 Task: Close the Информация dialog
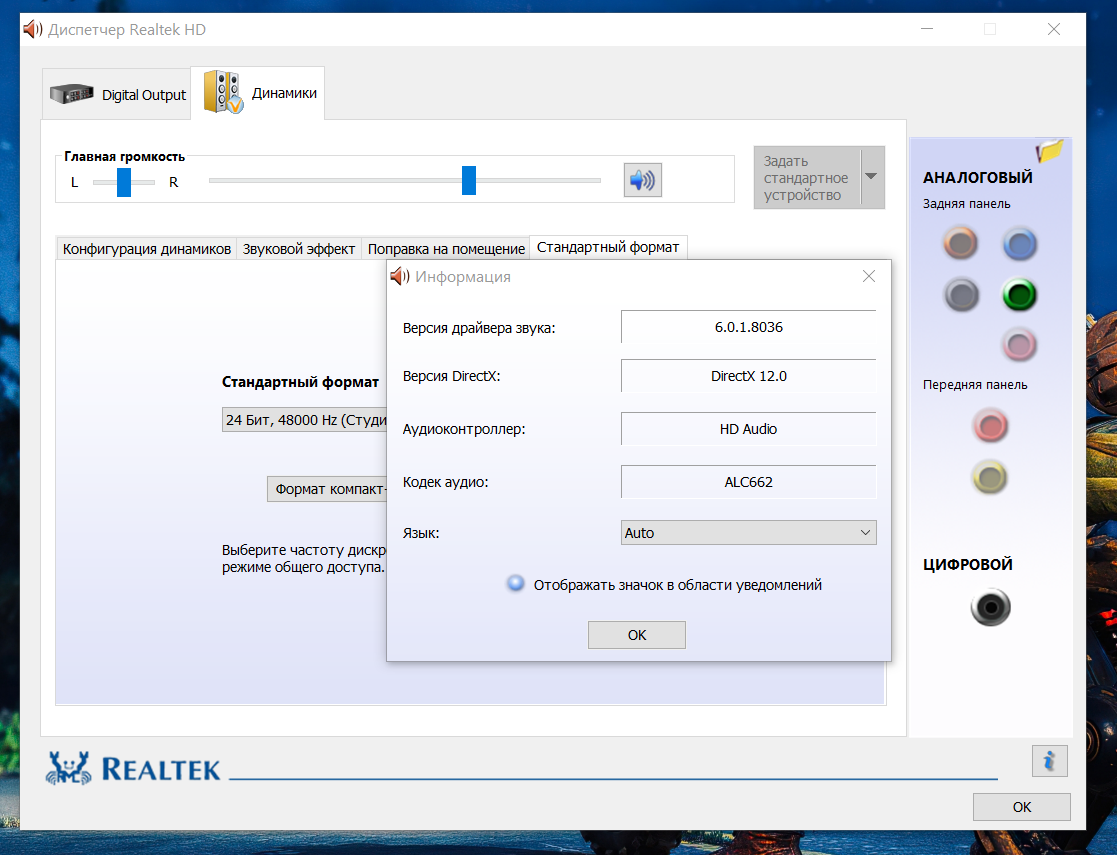(x=868, y=276)
